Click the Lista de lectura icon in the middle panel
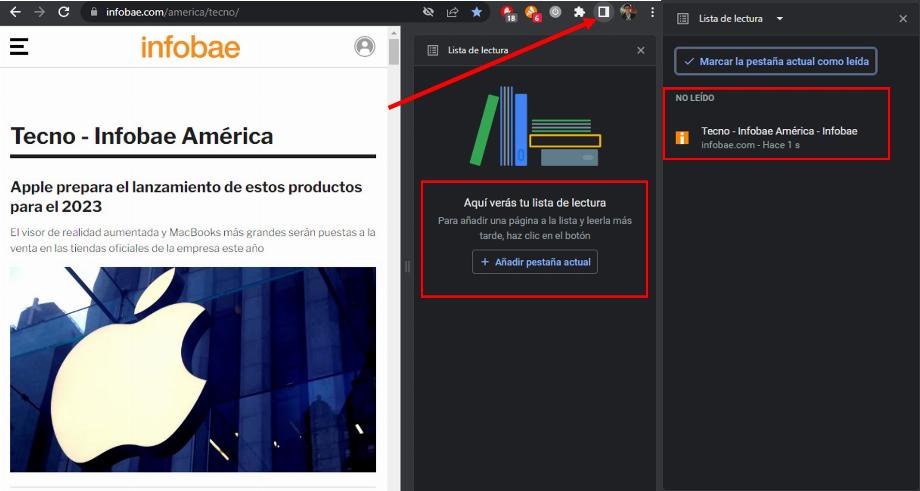920x491 pixels. [433, 50]
